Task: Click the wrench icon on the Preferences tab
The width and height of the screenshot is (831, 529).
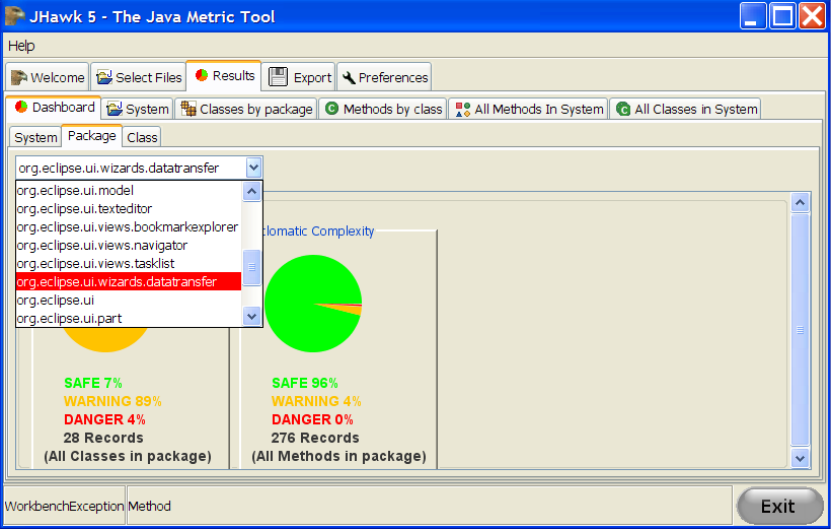Action: (x=349, y=78)
